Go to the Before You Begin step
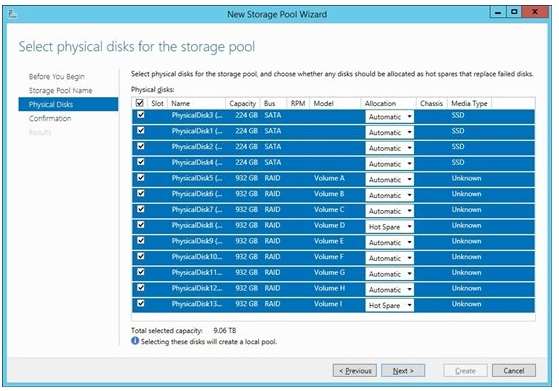Image resolution: width=559 pixels, height=391 pixels. 57,77
